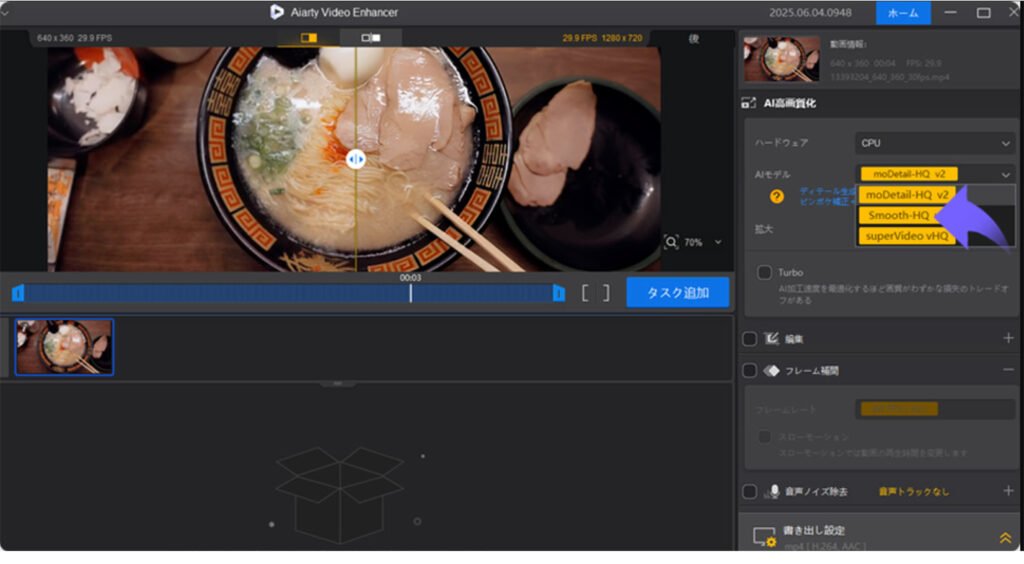The width and height of the screenshot is (1024, 564).
Task: Click the video info thumbnail in the right panel
Action: coord(782,59)
